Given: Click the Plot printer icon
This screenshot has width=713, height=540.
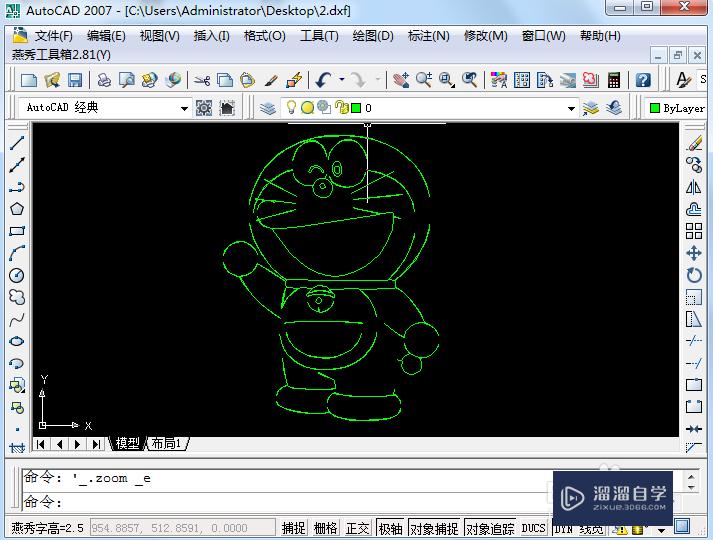Looking at the screenshot, I should 105,80.
